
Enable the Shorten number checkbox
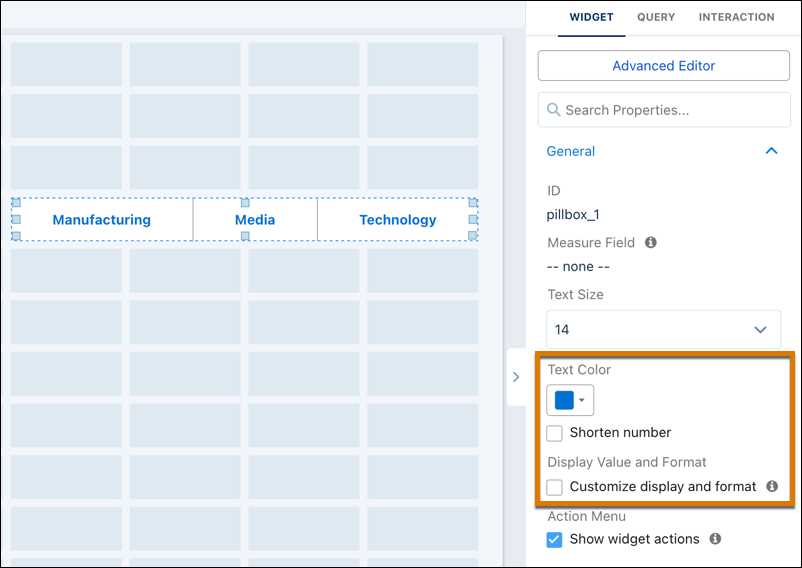554,433
